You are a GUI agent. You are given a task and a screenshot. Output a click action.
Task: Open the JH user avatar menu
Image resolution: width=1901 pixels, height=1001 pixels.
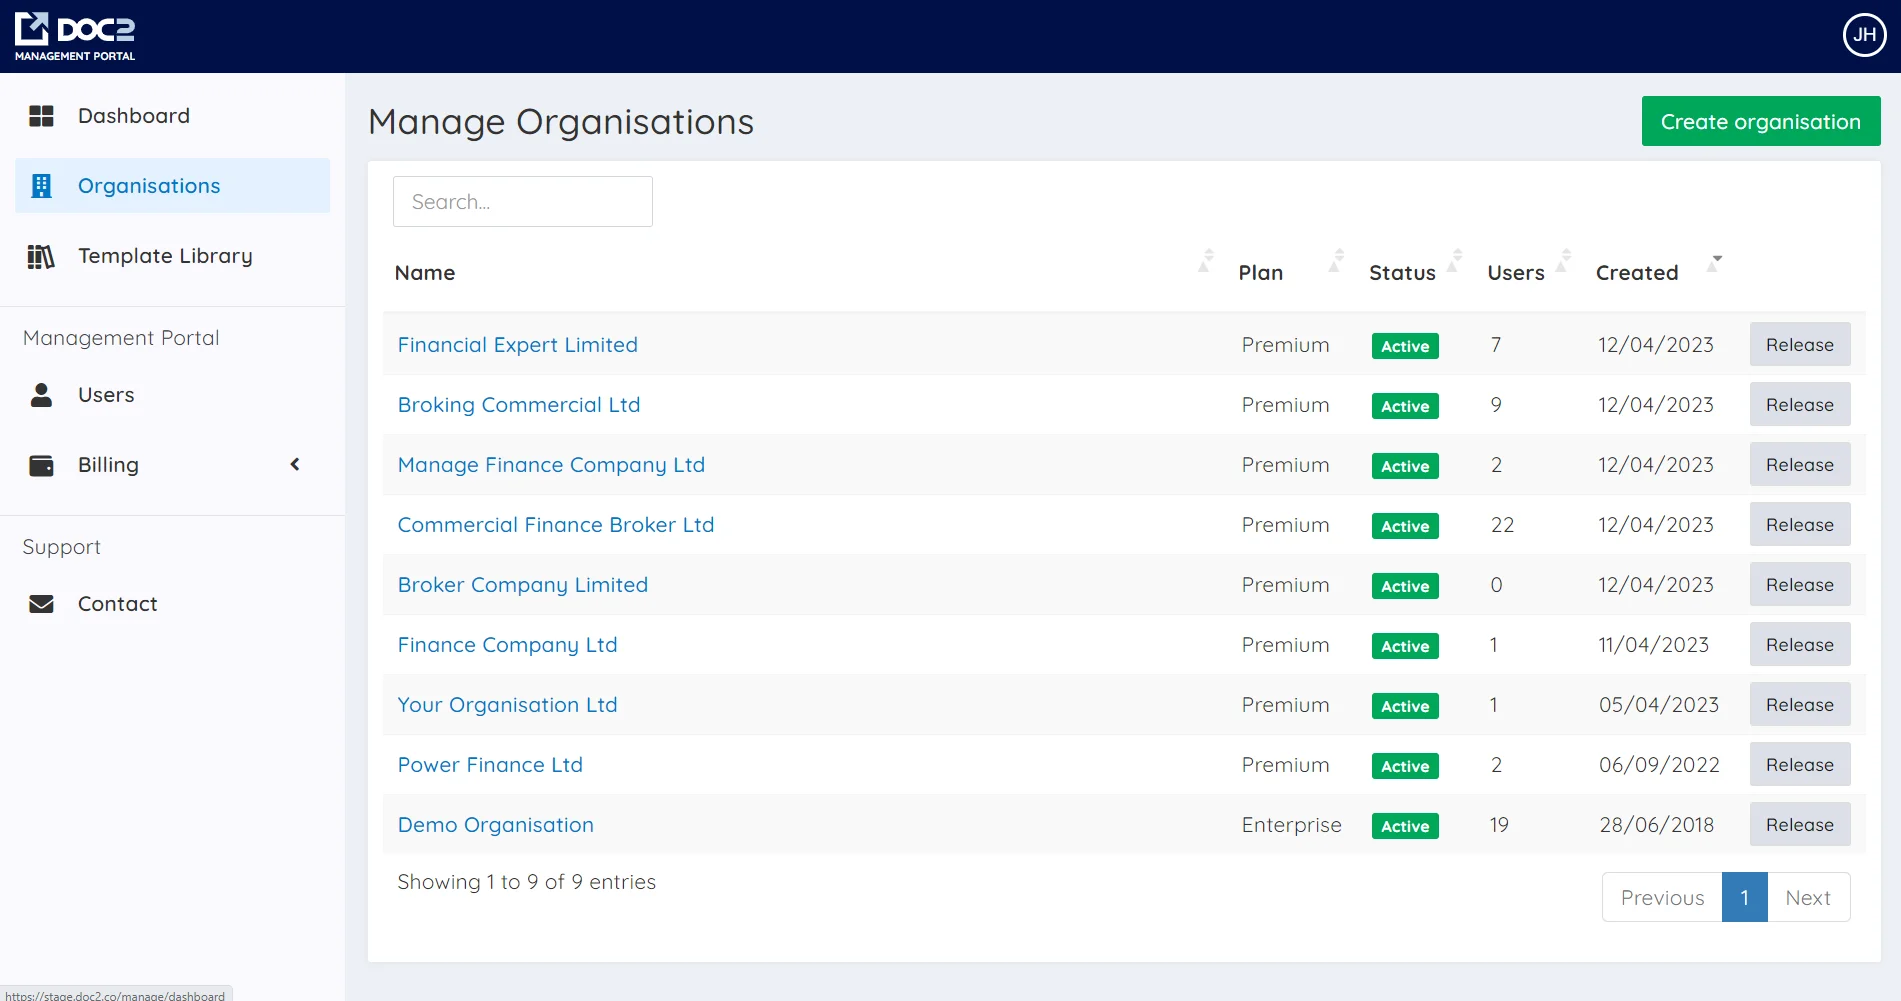pyautogui.click(x=1864, y=36)
